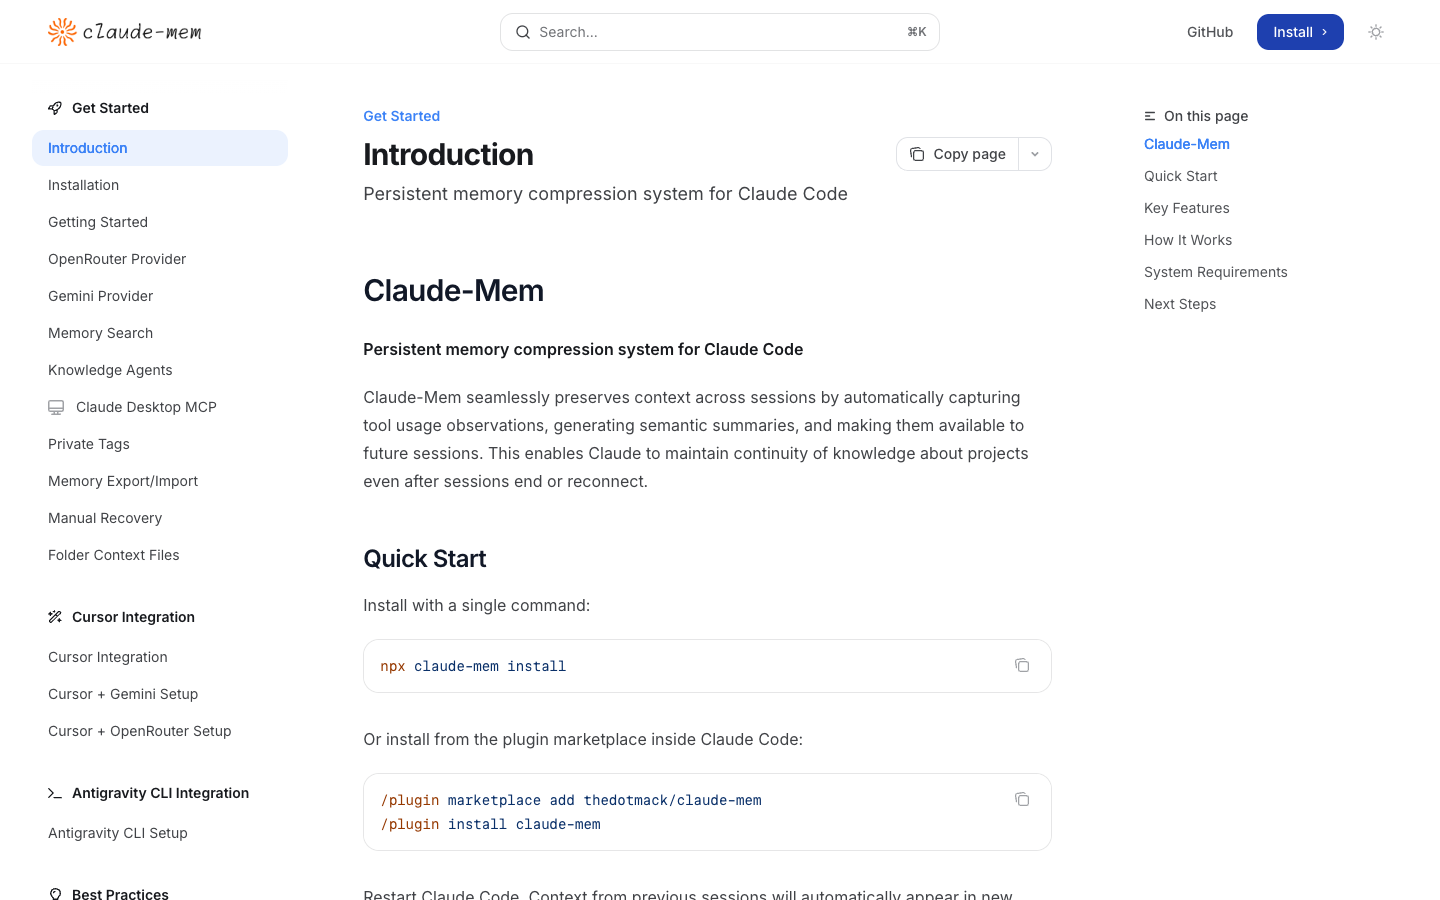Focus the Search input field
Viewport: 1440px width, 900px height.
pyautogui.click(x=720, y=32)
